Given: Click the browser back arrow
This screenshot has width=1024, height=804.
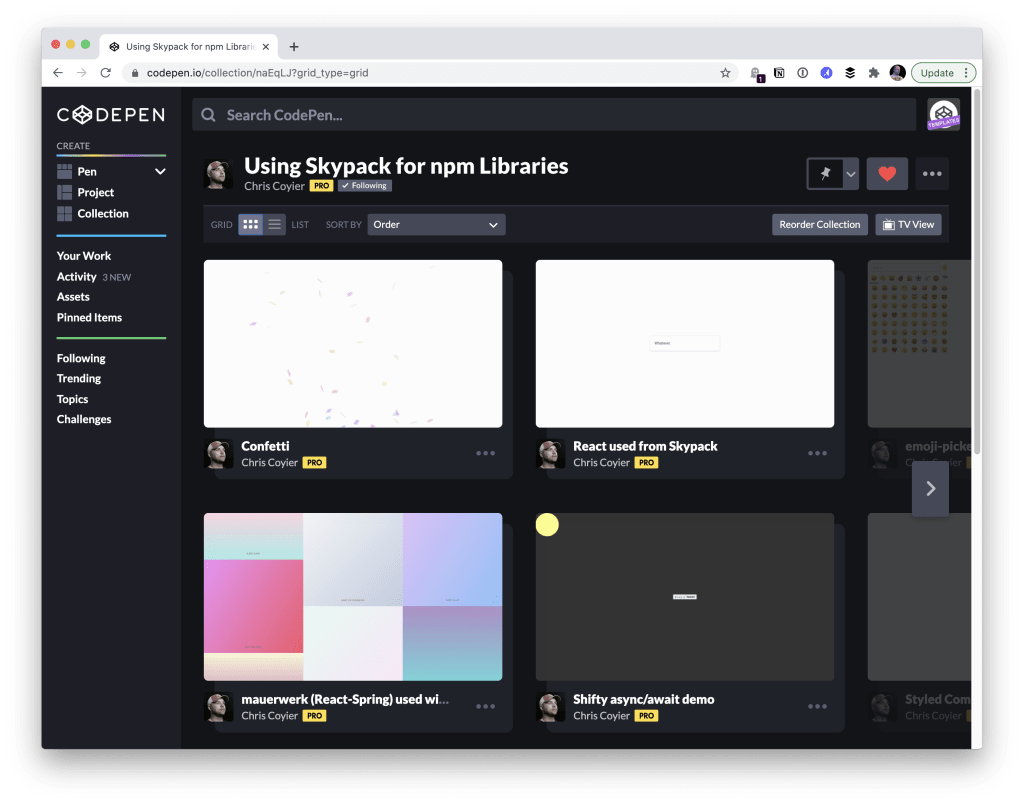Looking at the screenshot, I should pos(58,73).
